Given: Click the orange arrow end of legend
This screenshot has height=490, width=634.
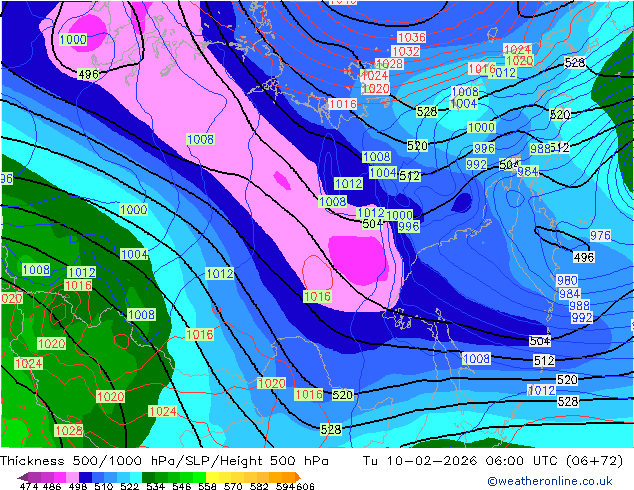Looking at the screenshot, I should click(298, 477).
